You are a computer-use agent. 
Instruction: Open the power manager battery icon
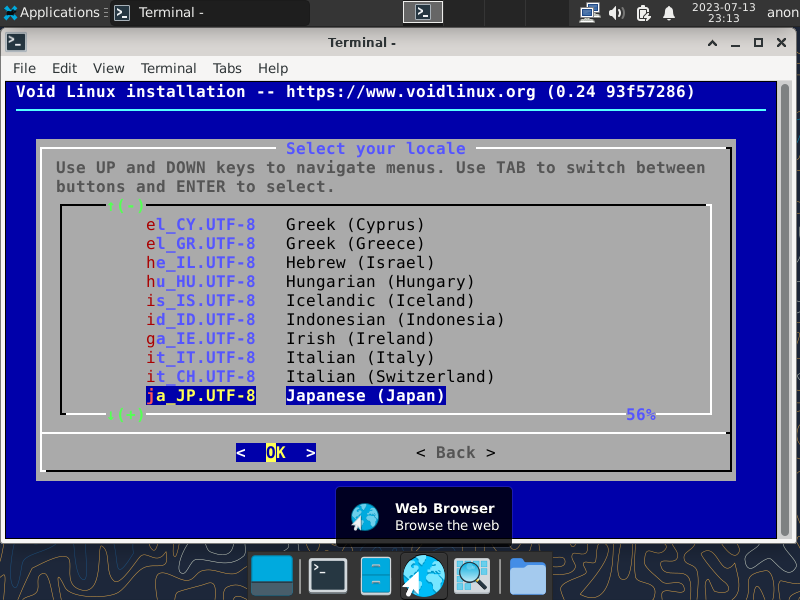pos(643,12)
